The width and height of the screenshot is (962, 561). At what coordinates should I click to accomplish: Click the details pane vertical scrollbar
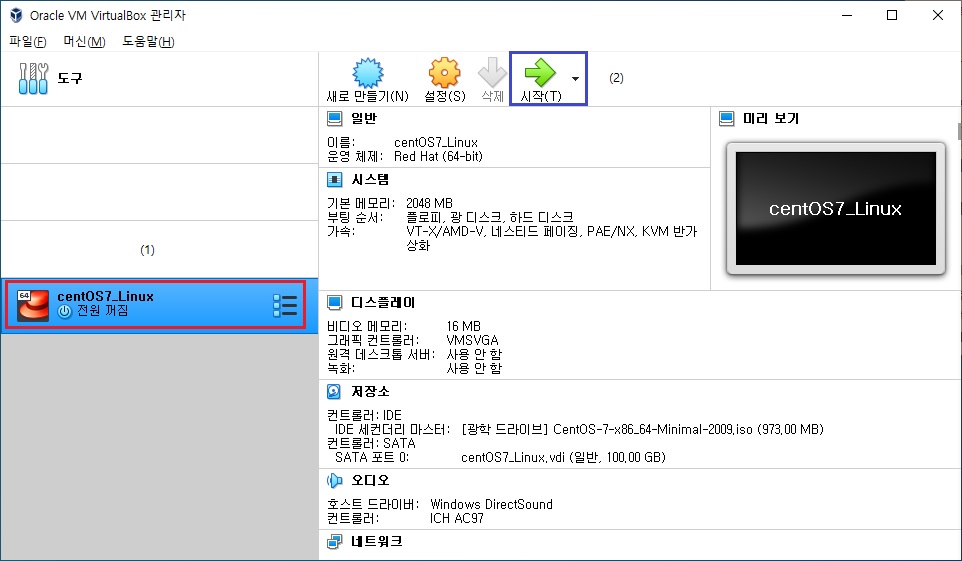(959, 131)
